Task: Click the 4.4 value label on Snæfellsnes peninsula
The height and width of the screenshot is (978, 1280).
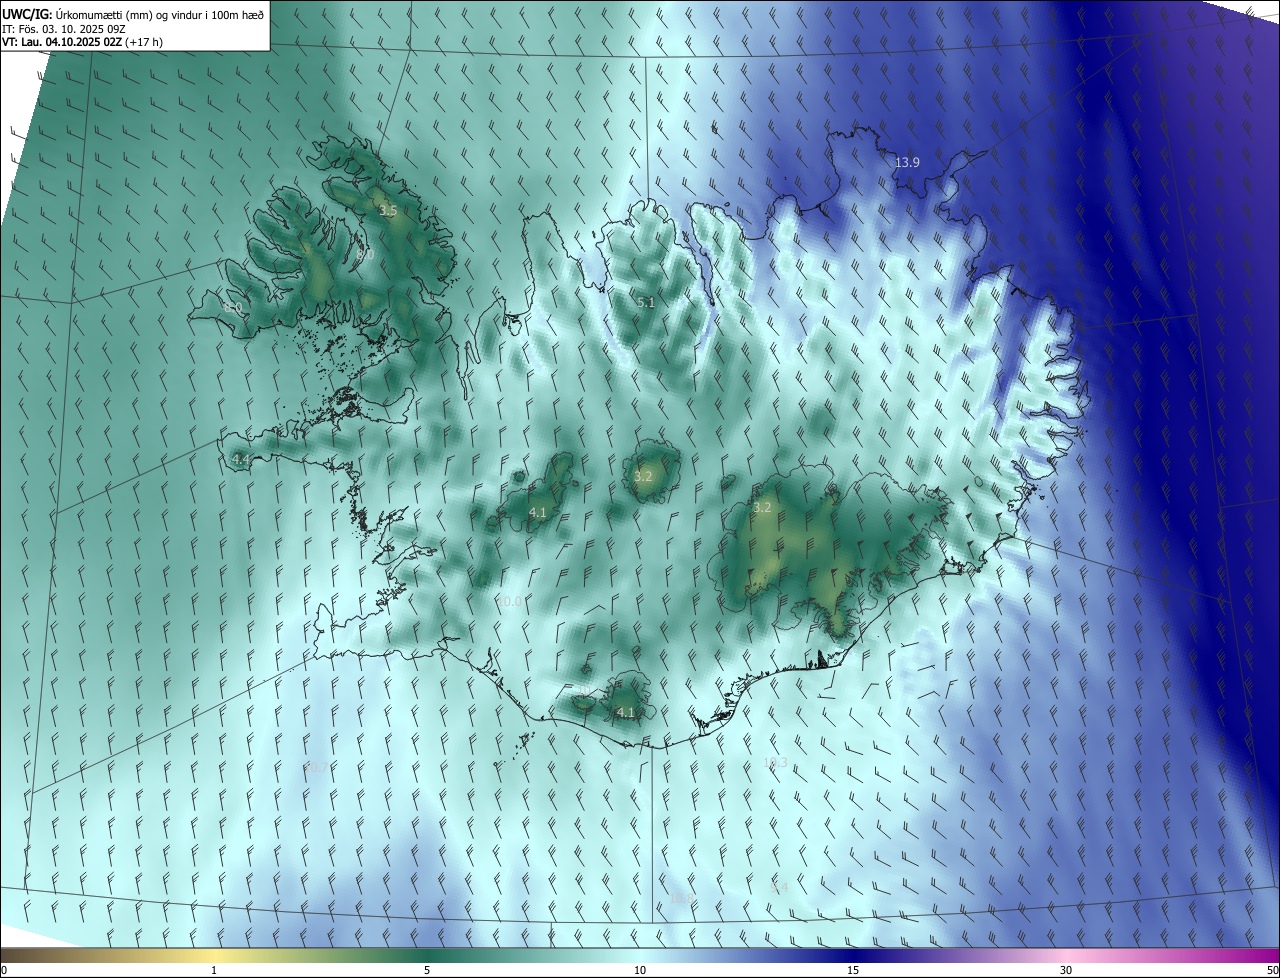Action: tap(240, 459)
